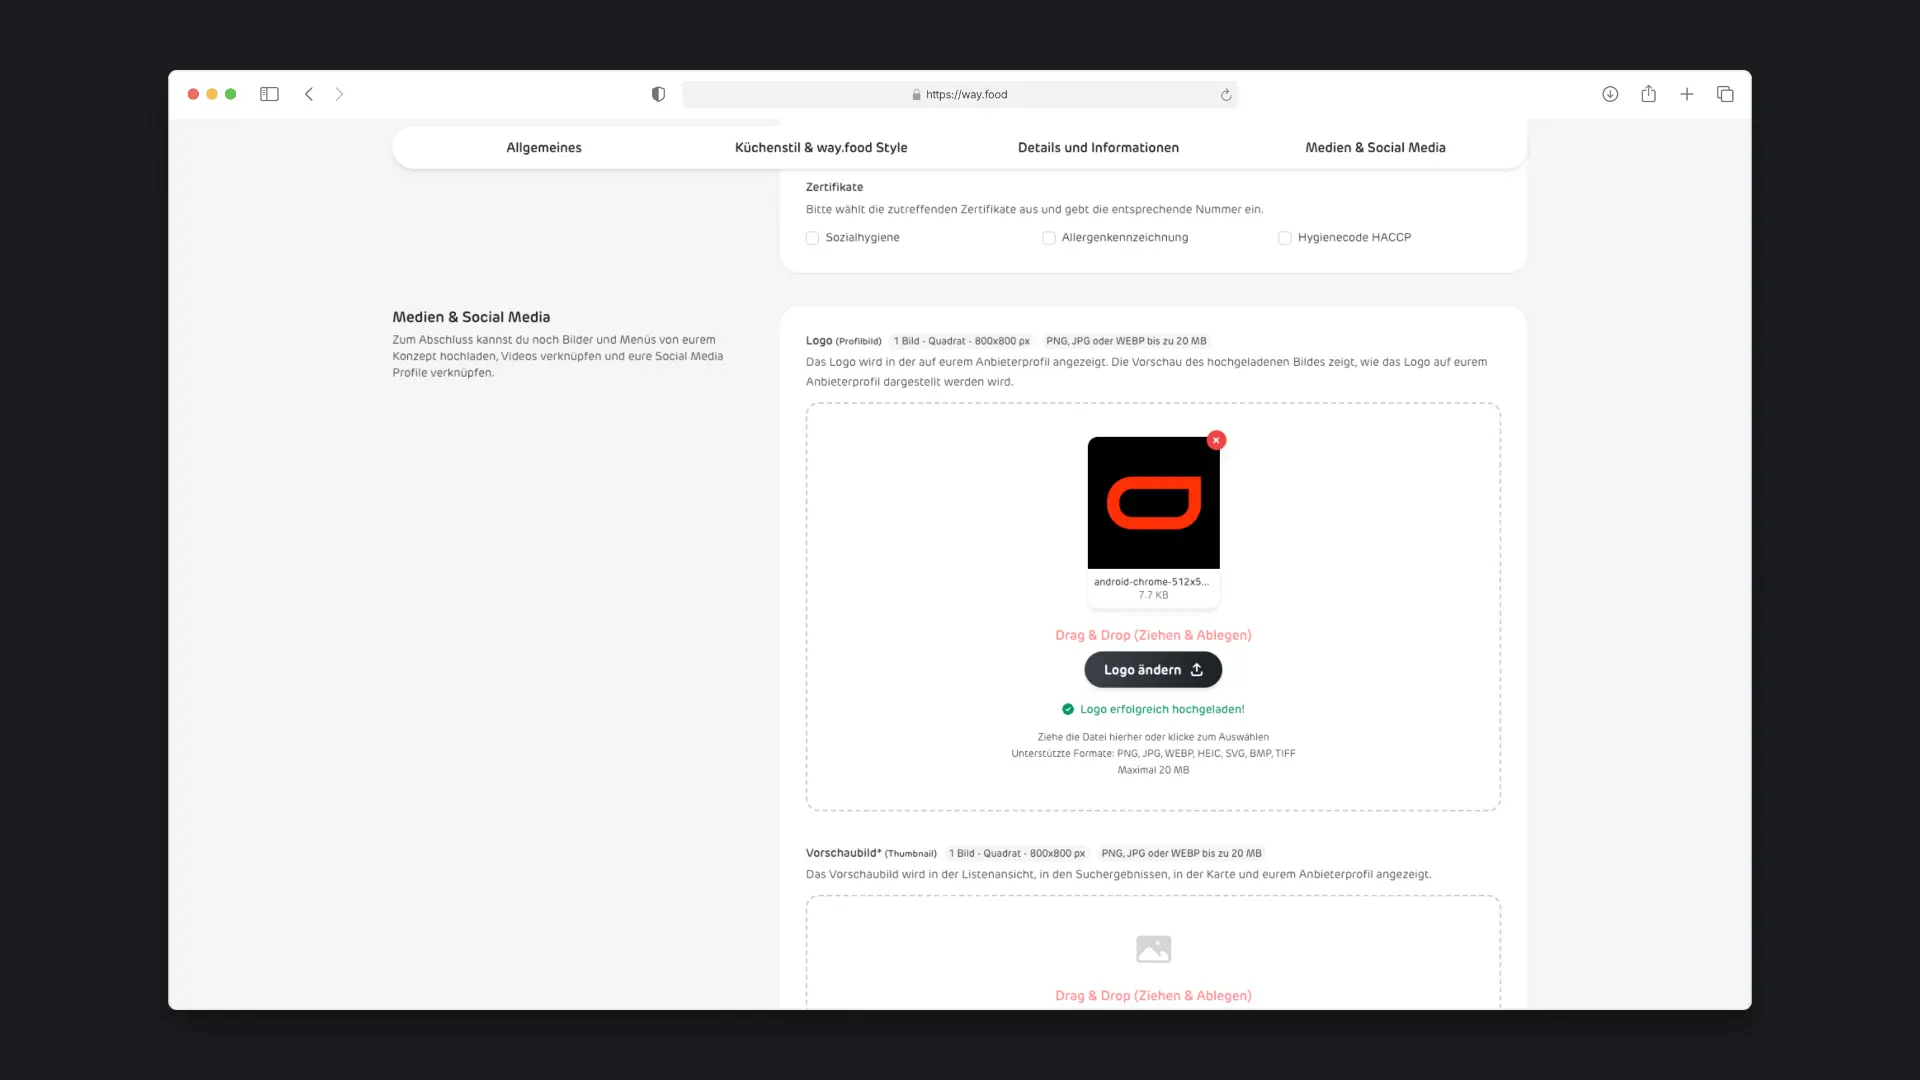This screenshot has width=1920, height=1080.
Task: Click the image placeholder icon in Vorschaubild area
Action: click(x=1152, y=948)
